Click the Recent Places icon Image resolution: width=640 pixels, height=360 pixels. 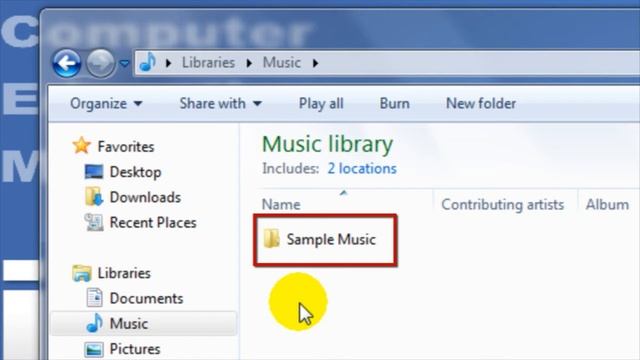click(x=94, y=222)
